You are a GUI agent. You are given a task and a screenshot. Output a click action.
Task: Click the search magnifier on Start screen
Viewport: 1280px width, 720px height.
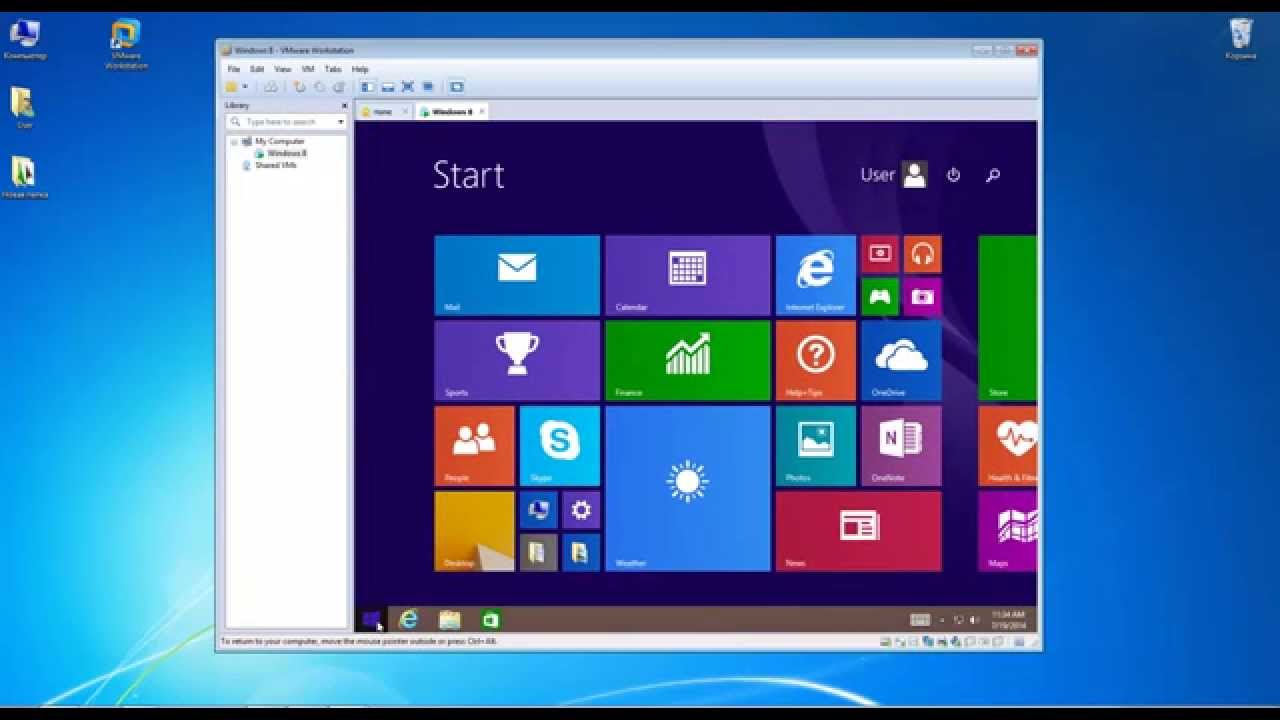993,175
